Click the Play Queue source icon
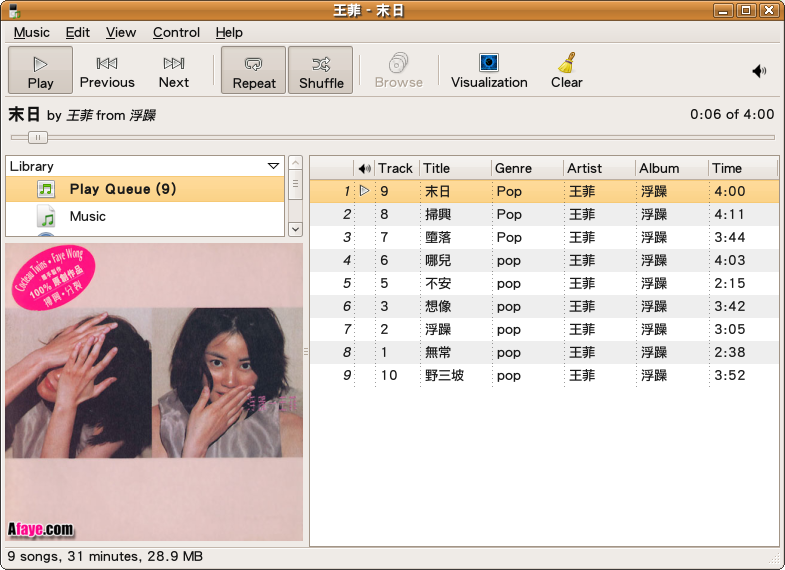The height and width of the screenshot is (570, 785). (46, 189)
